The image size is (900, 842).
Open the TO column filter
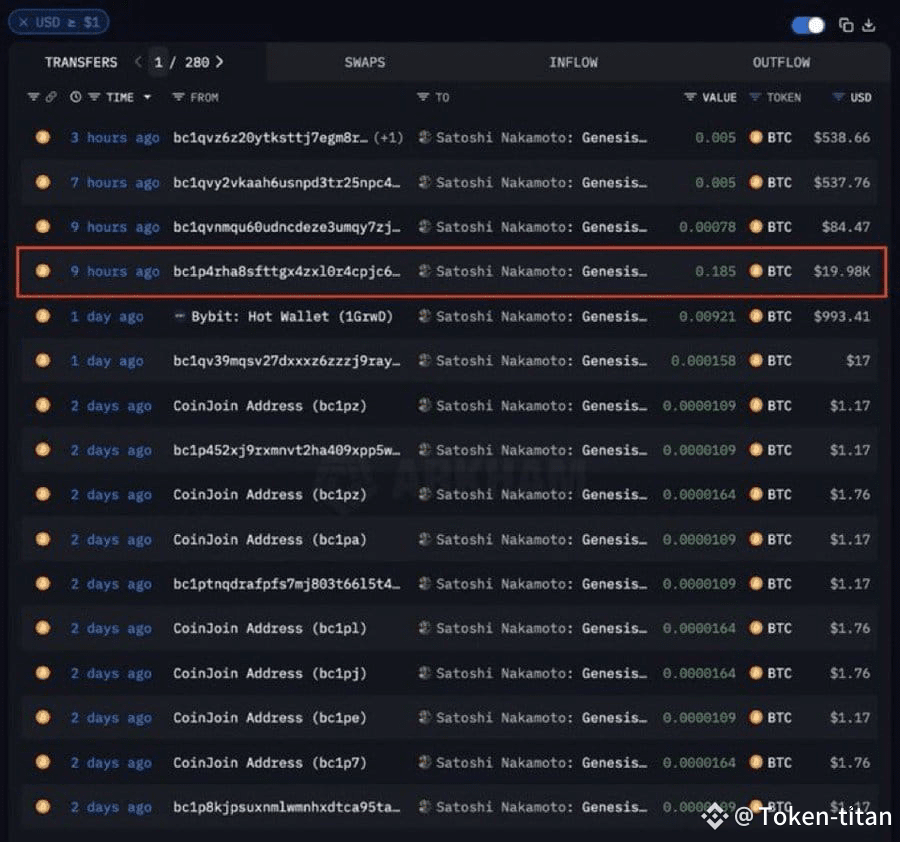(x=423, y=97)
